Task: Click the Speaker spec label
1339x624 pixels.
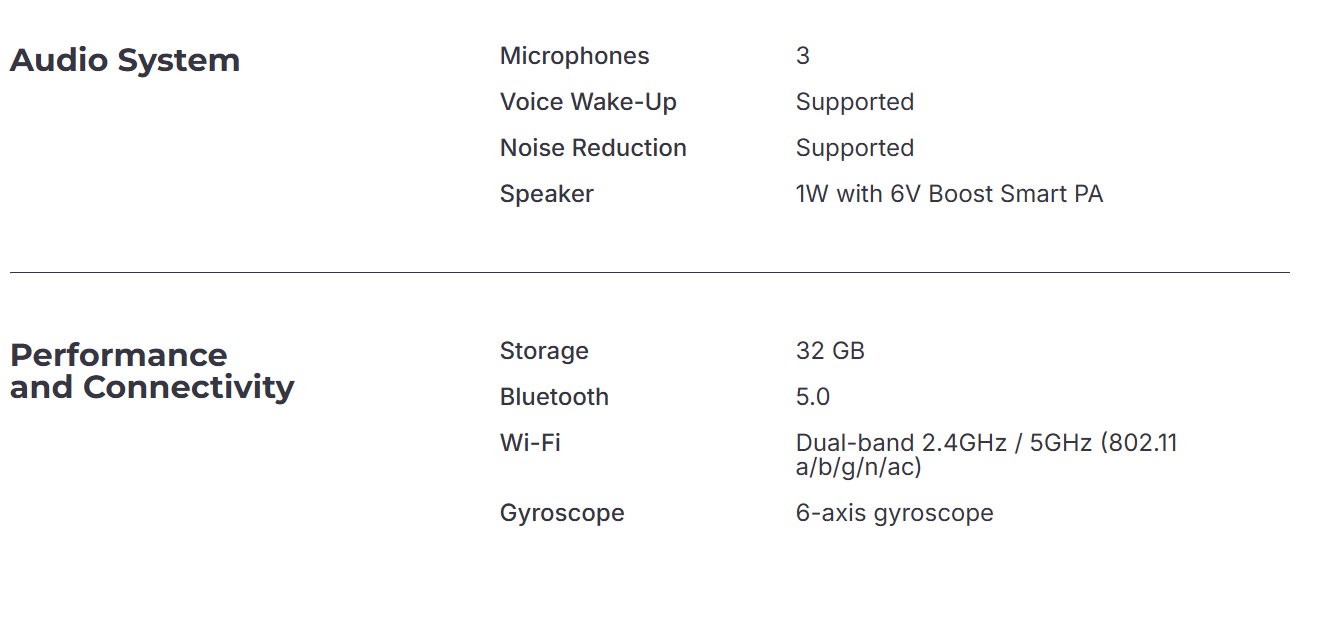Action: 546,194
